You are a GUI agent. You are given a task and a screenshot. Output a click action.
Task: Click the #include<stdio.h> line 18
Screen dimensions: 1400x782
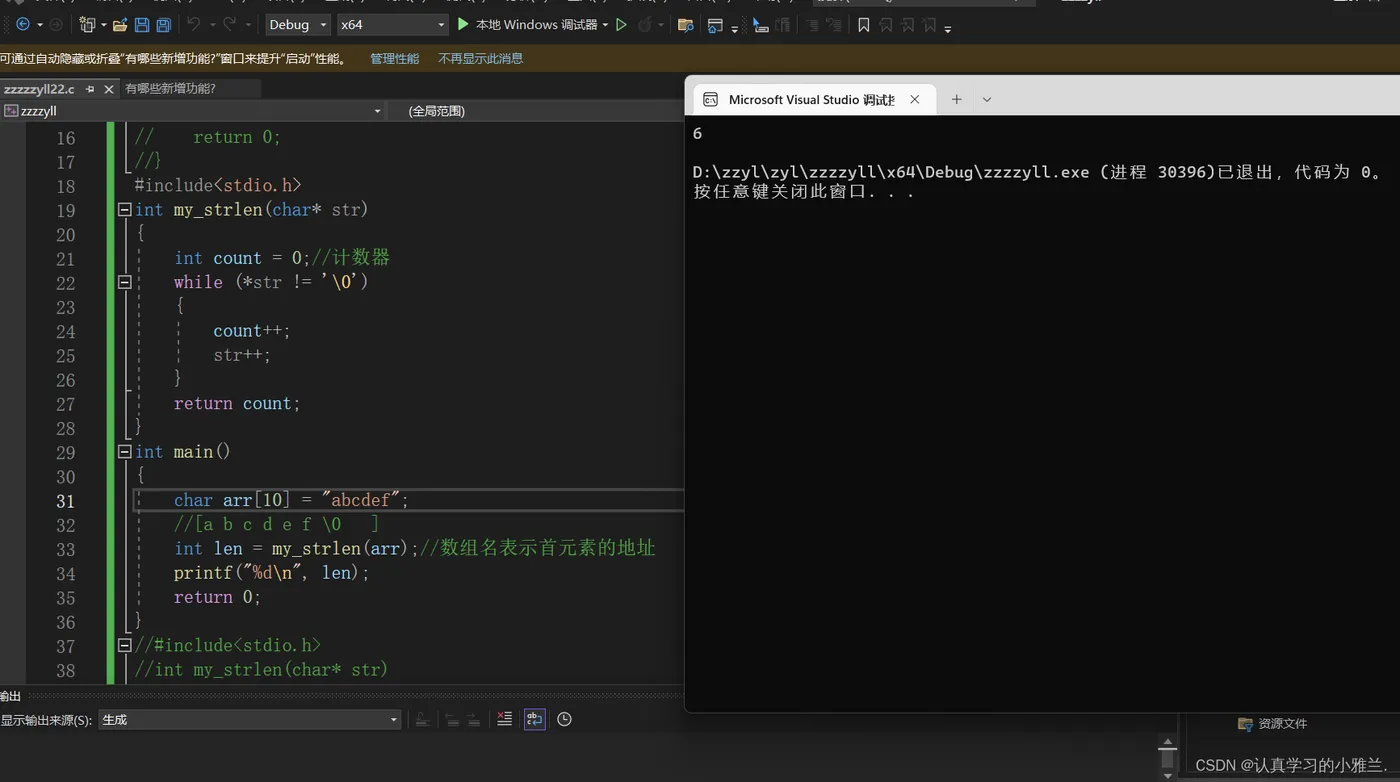[x=218, y=185]
